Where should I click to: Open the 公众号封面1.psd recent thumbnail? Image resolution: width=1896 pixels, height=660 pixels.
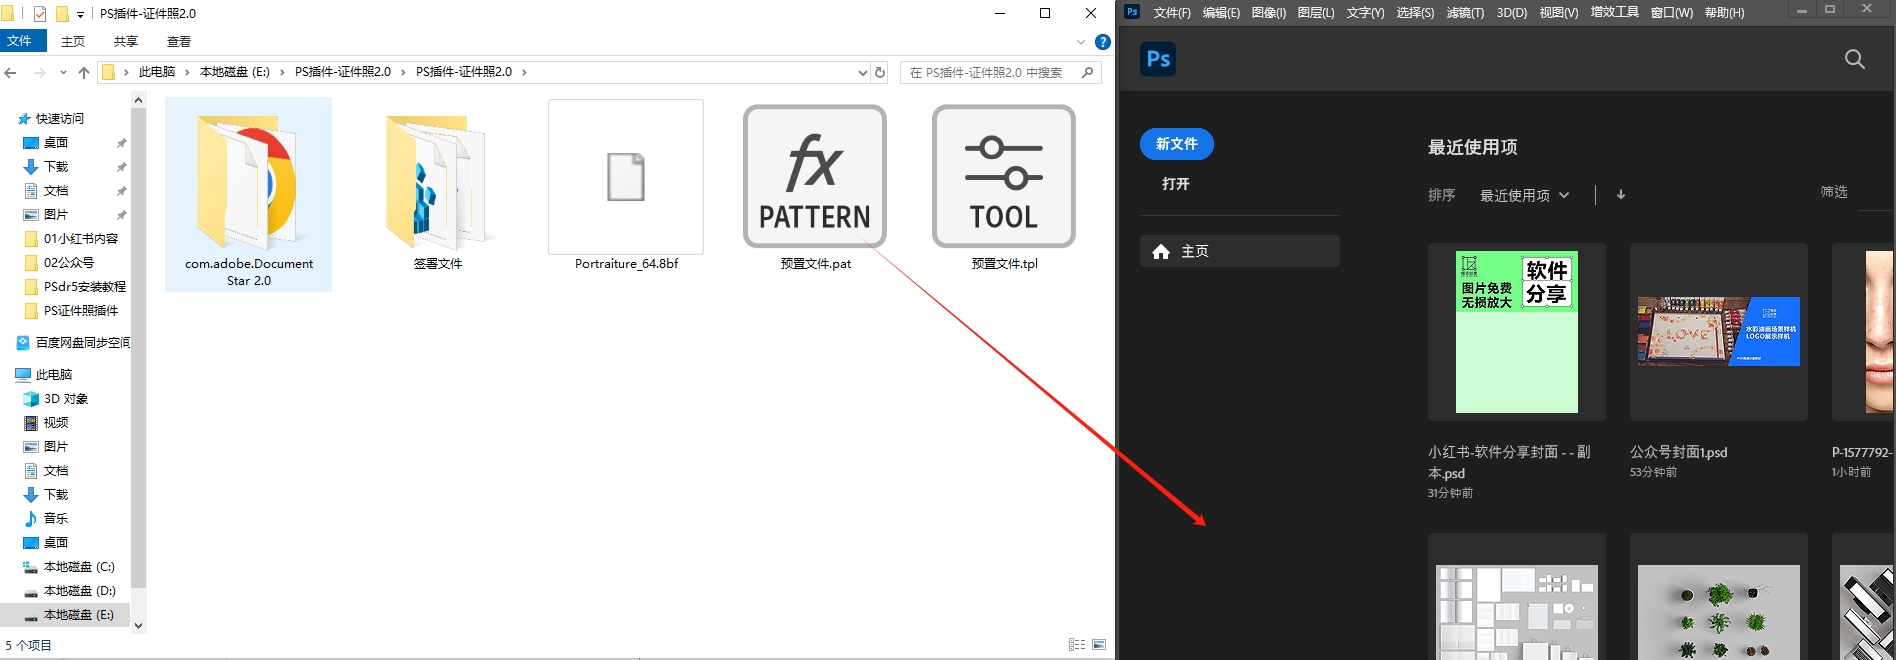click(x=1718, y=332)
